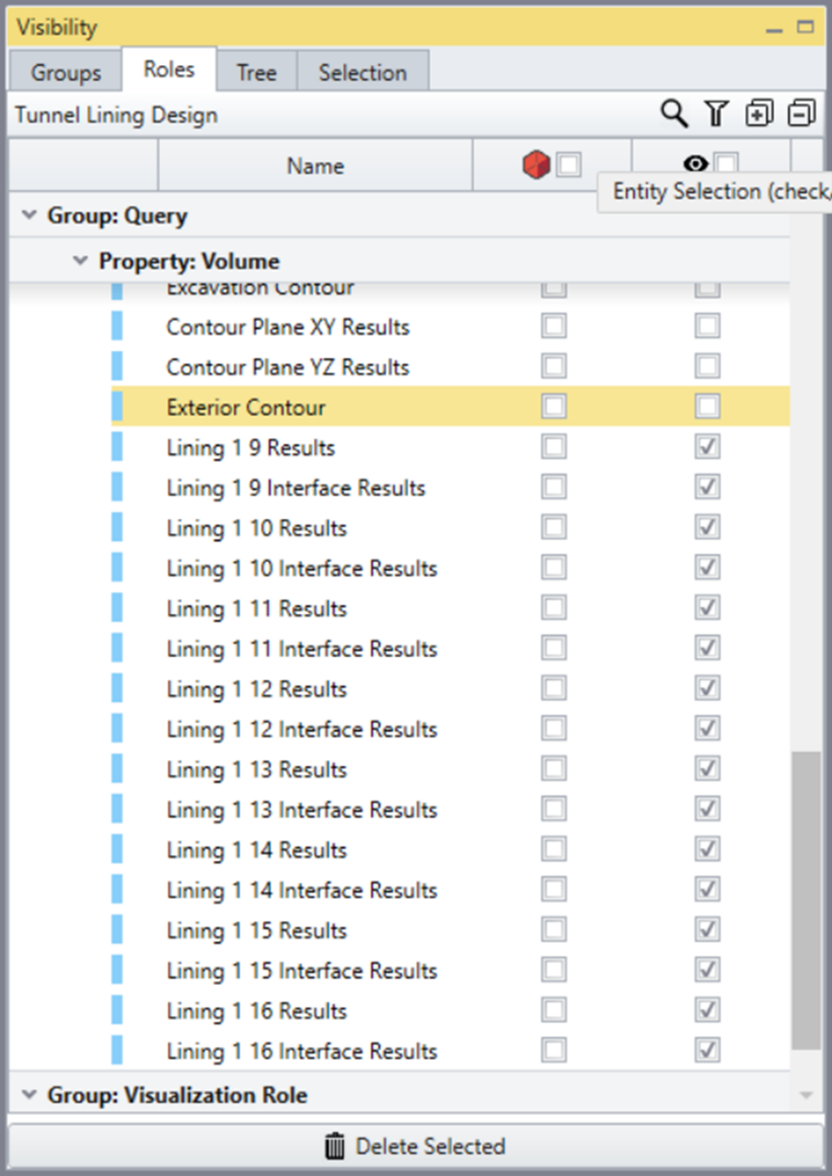832x1176 pixels.
Task: Select Lining 1 14 Results
Action: point(257,850)
